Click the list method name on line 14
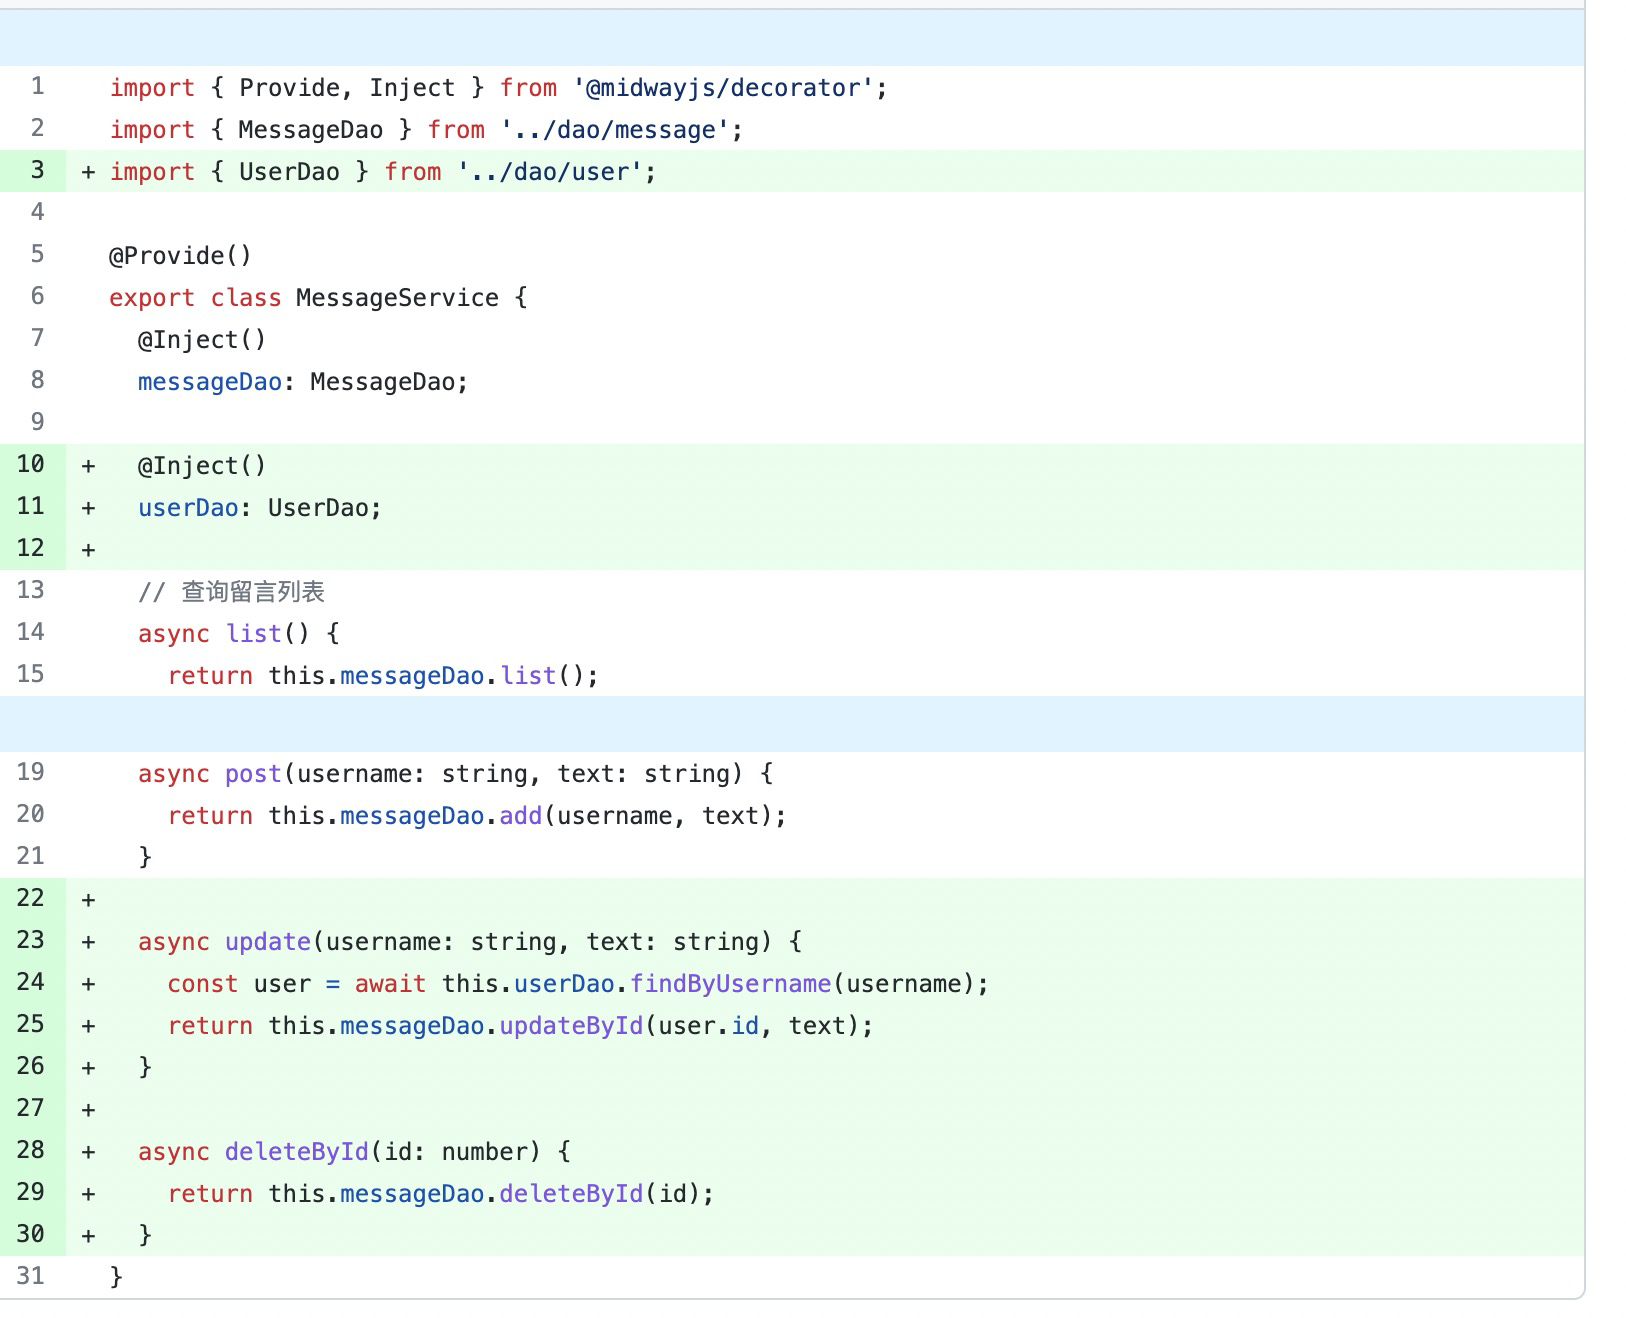The image size is (1626, 1318). point(253,633)
